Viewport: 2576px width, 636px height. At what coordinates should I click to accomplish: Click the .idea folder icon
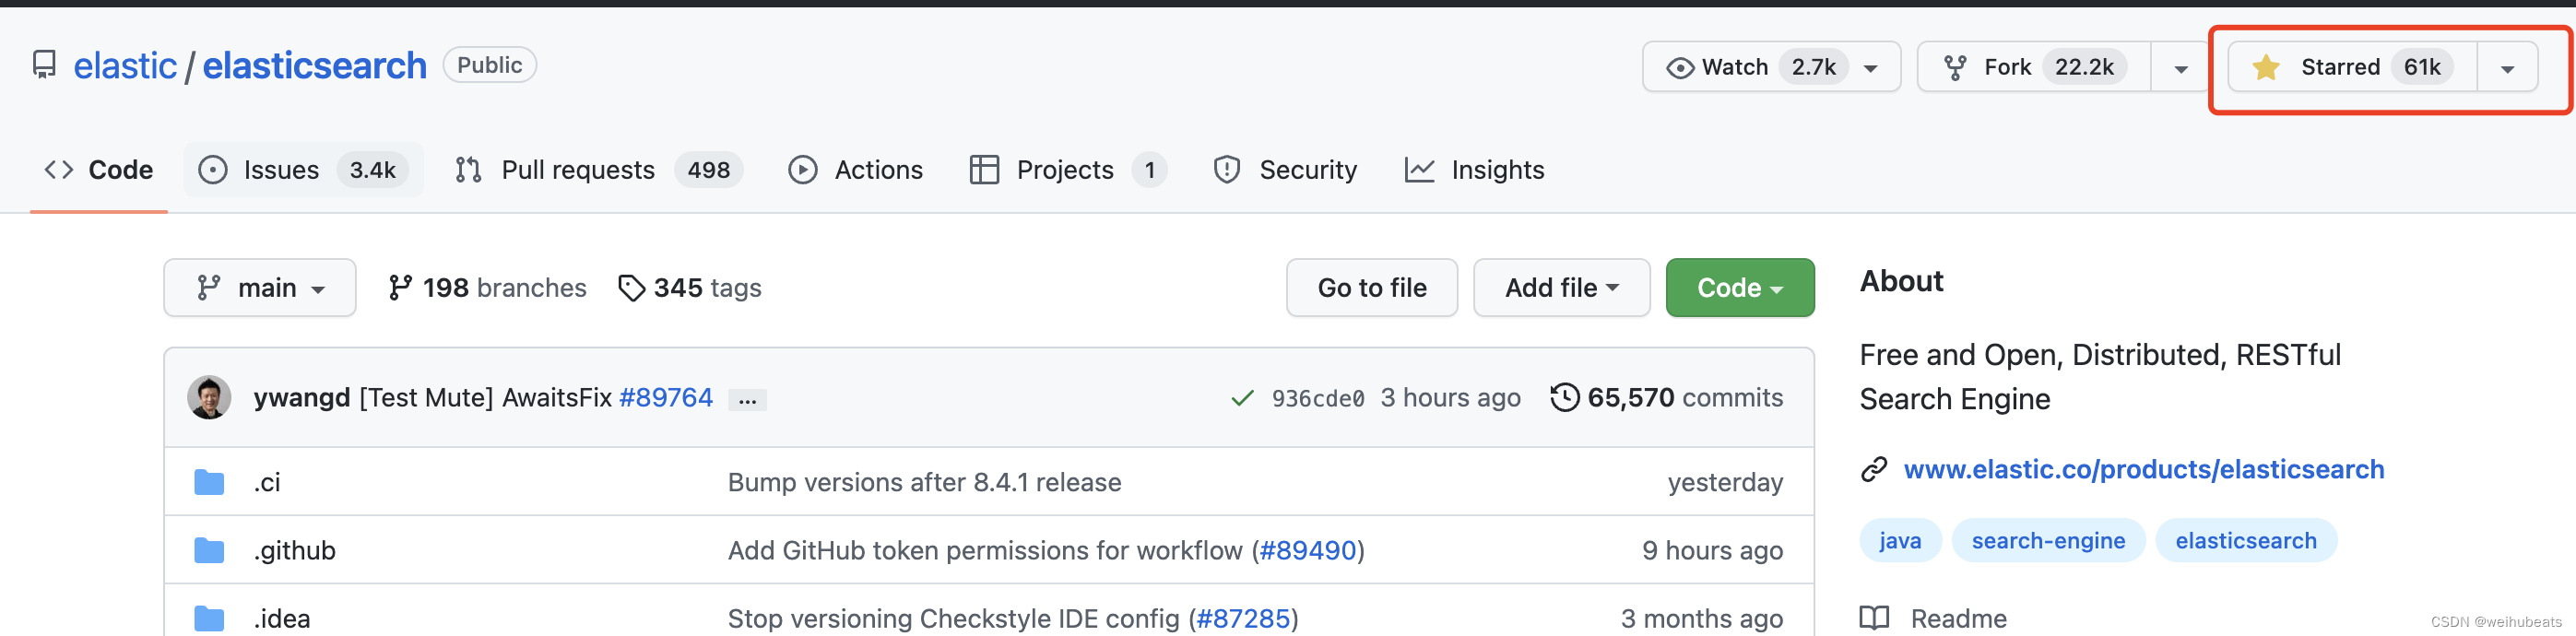209,619
